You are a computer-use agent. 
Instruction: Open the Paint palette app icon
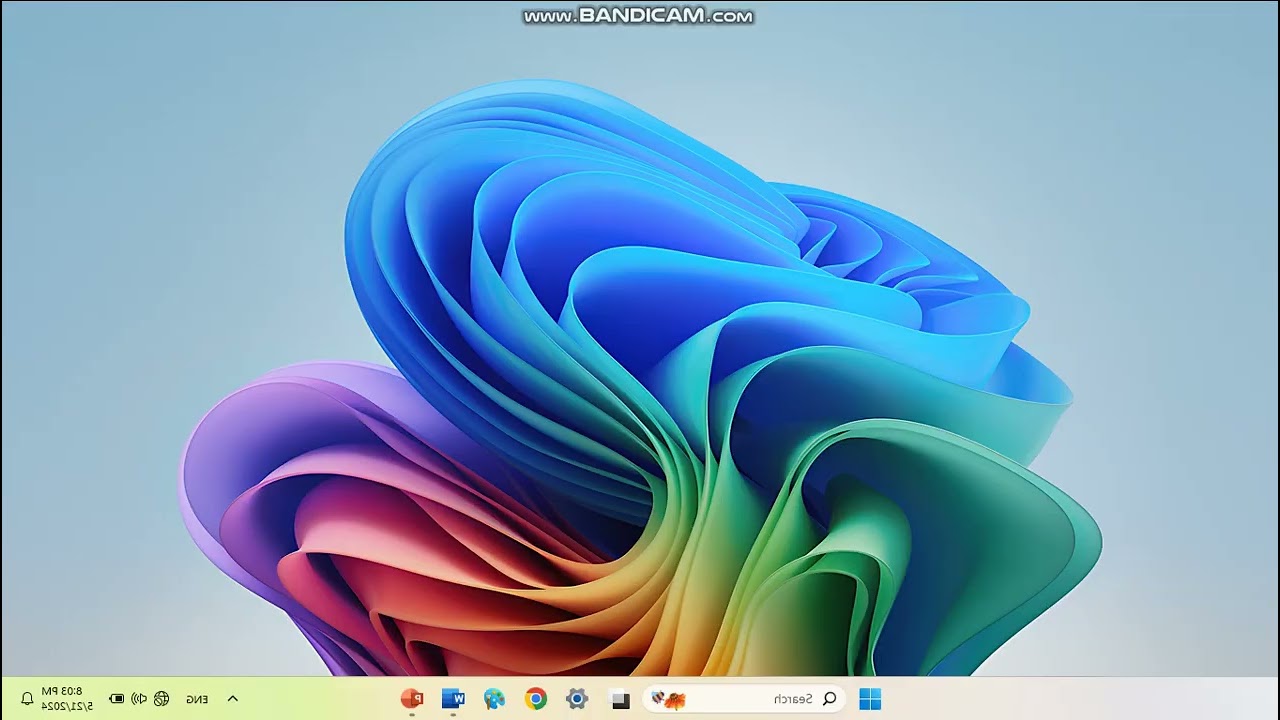pyautogui.click(x=494, y=699)
